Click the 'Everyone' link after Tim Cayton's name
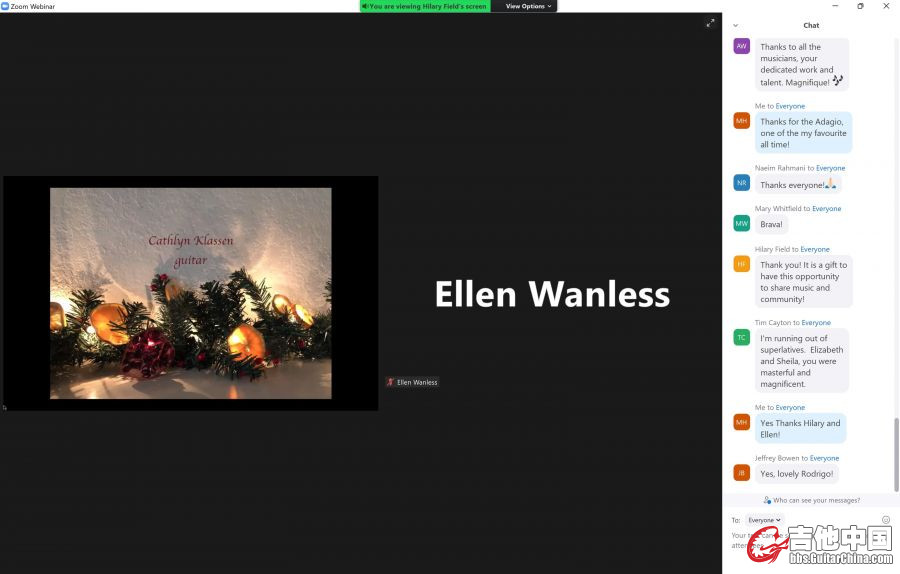The width and height of the screenshot is (900, 574). pyautogui.click(x=816, y=323)
